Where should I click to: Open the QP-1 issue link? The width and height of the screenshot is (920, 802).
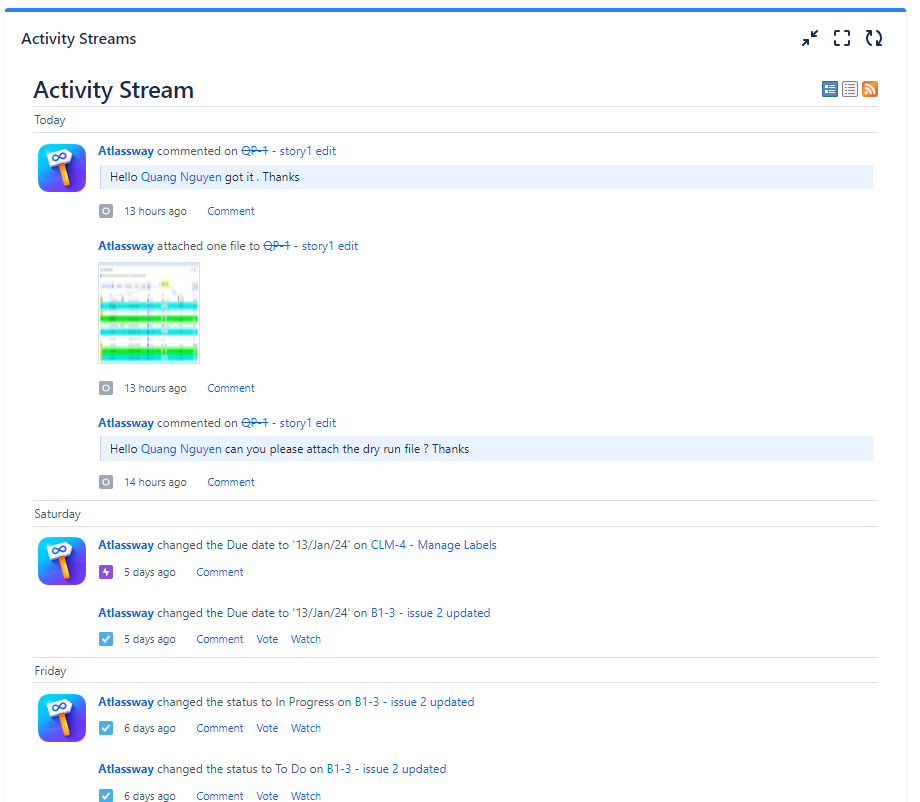[254, 150]
